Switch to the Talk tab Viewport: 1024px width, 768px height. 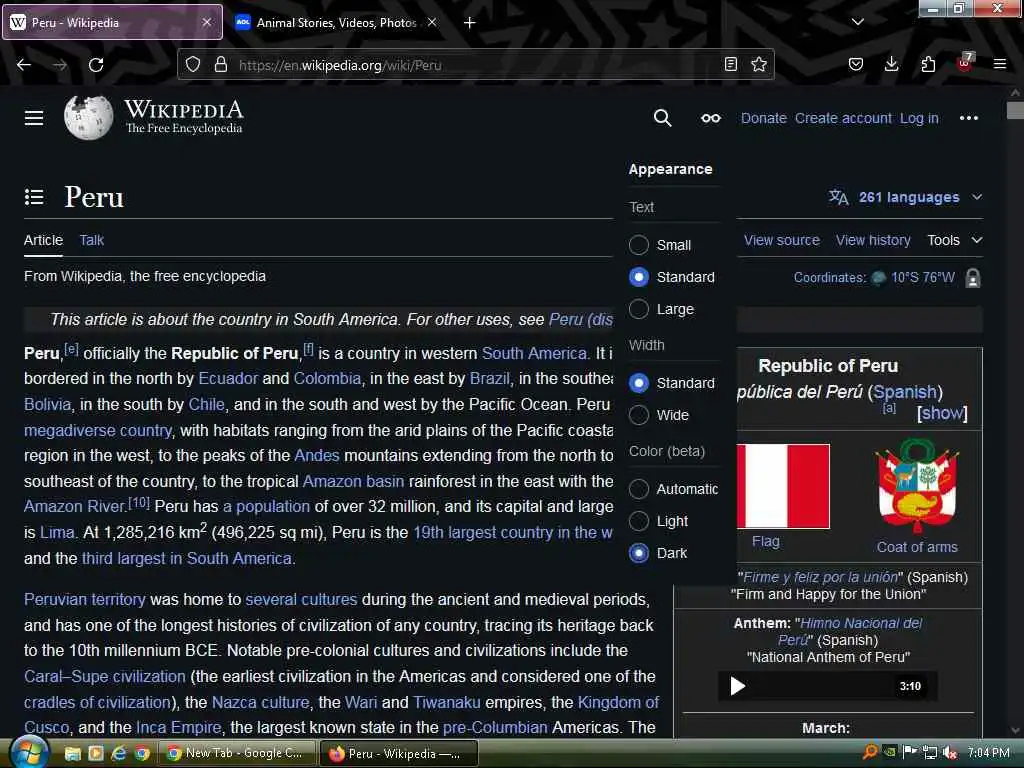point(91,240)
